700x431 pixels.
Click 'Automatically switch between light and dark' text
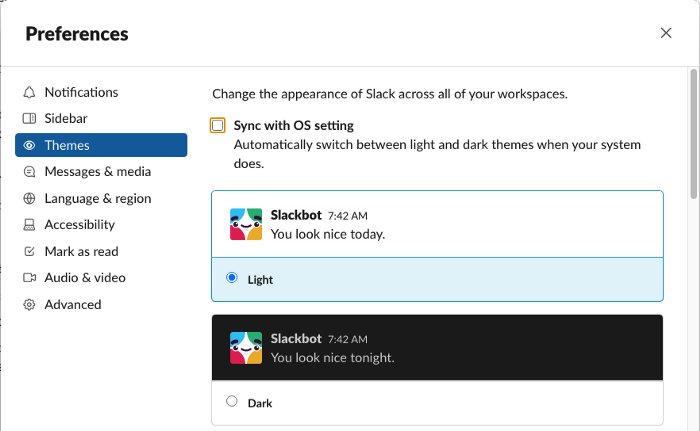click(437, 154)
